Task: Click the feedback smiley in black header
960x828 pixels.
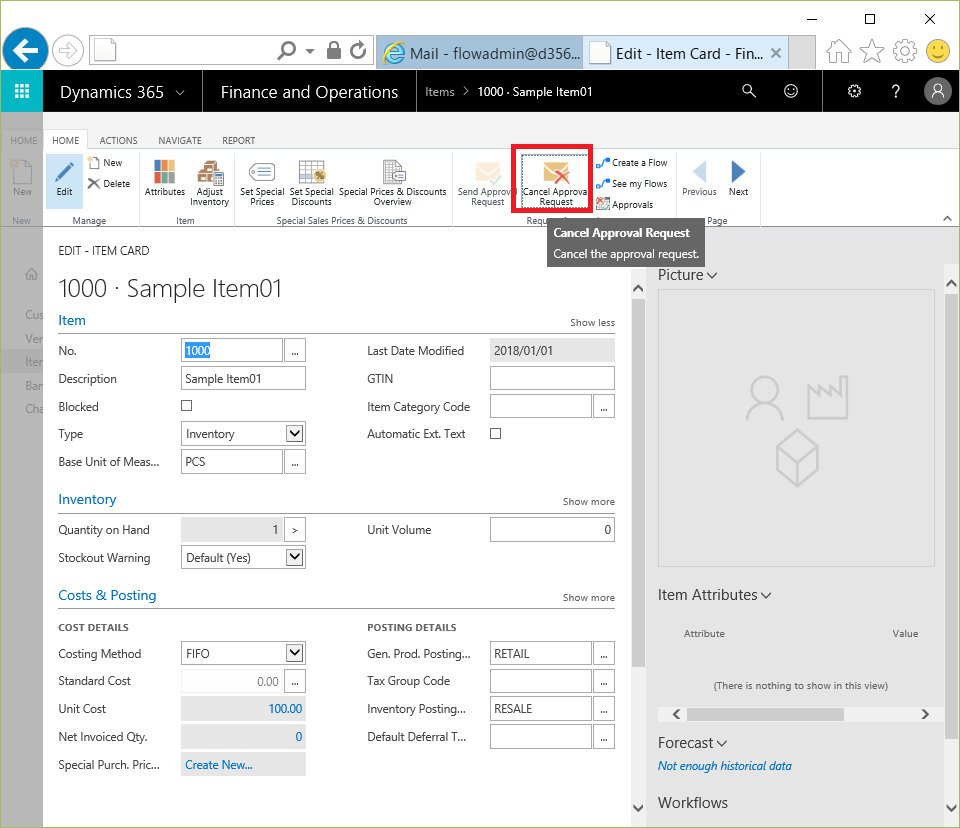Action: (x=791, y=91)
